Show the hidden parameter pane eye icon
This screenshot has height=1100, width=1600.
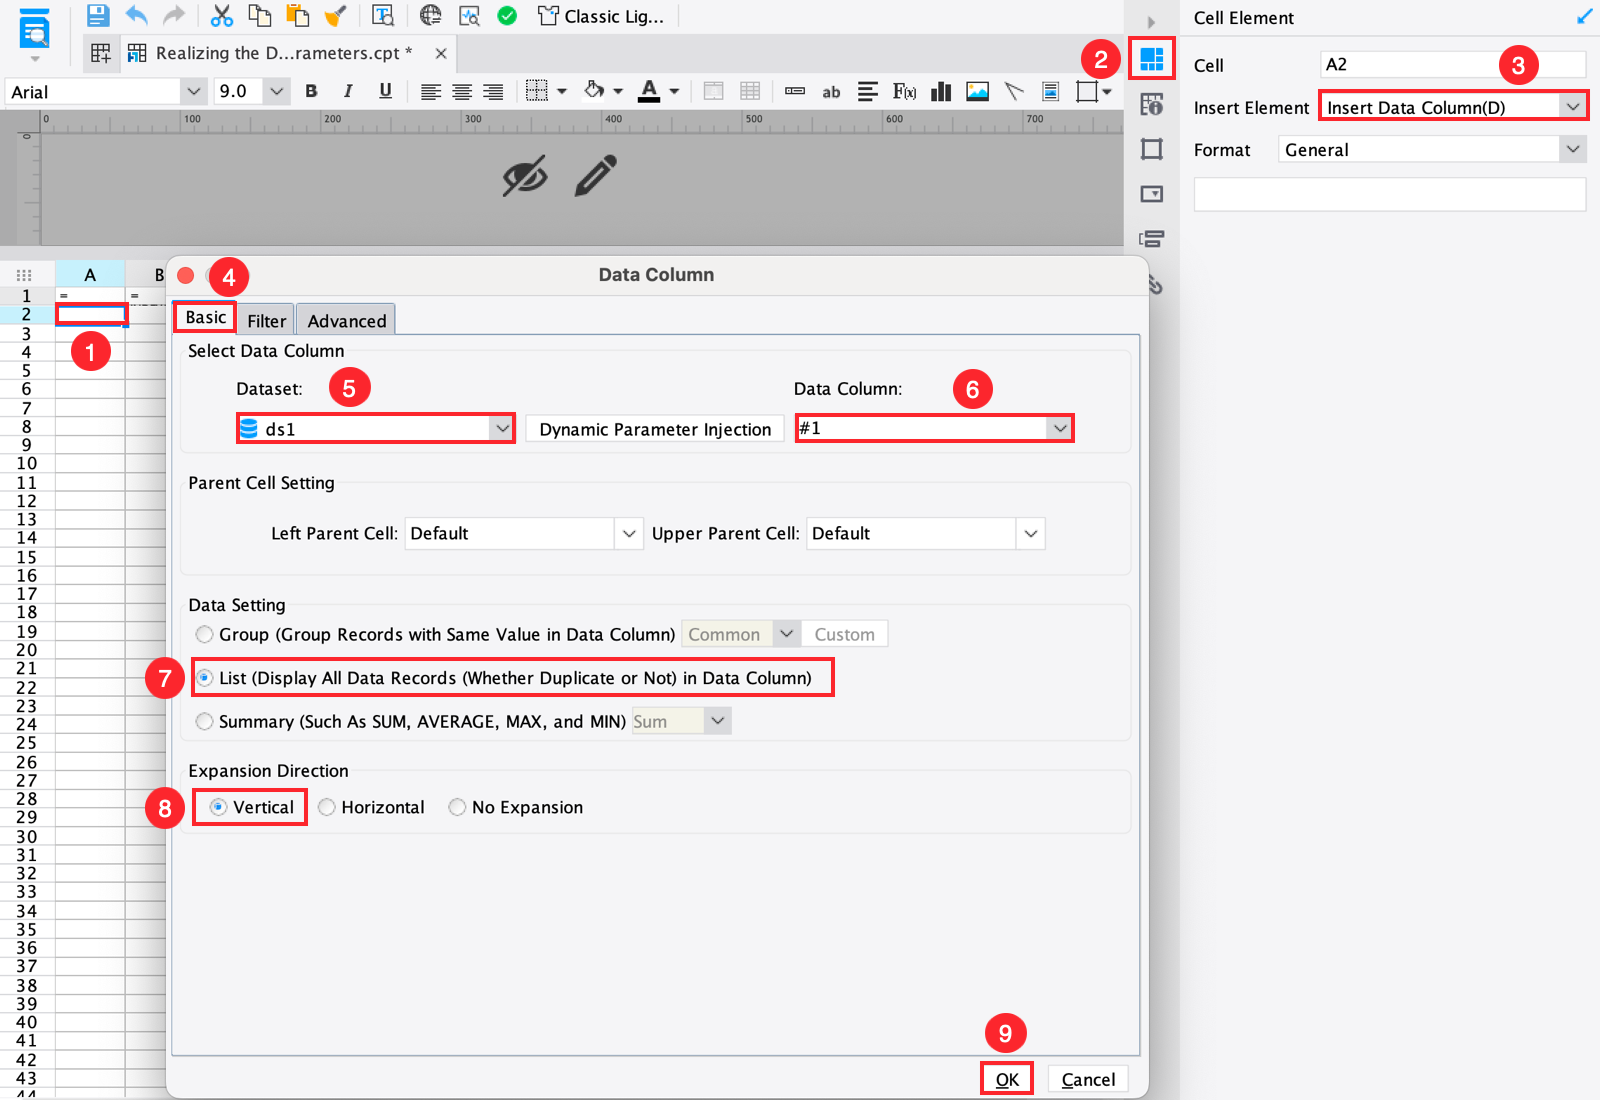point(525,176)
